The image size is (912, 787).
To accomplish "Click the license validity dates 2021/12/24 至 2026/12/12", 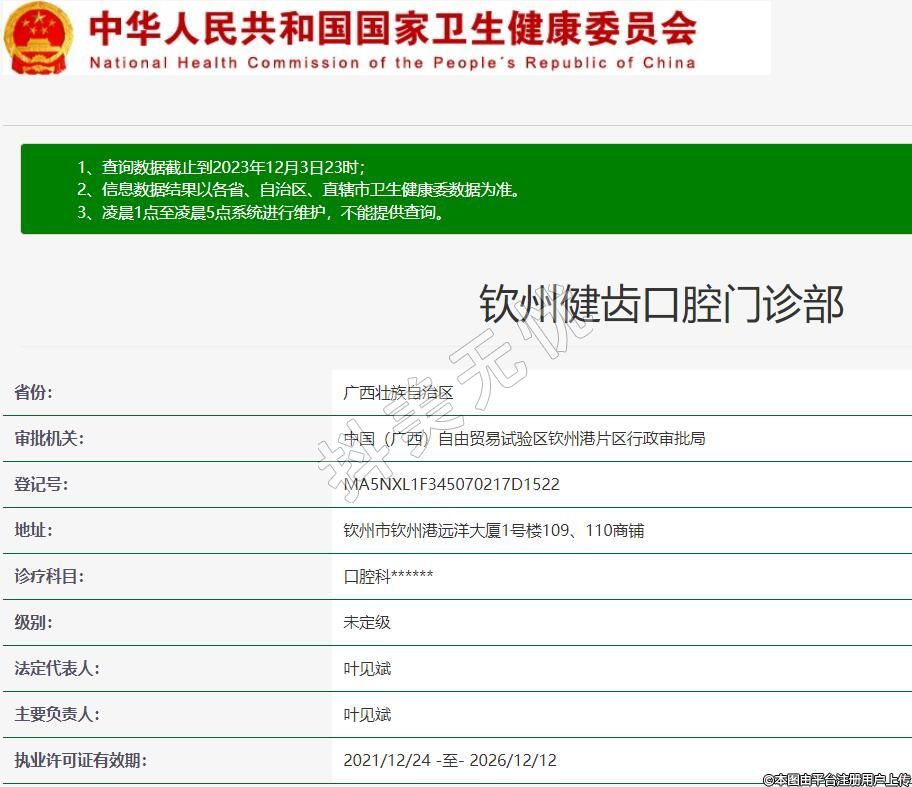I will click(x=449, y=760).
